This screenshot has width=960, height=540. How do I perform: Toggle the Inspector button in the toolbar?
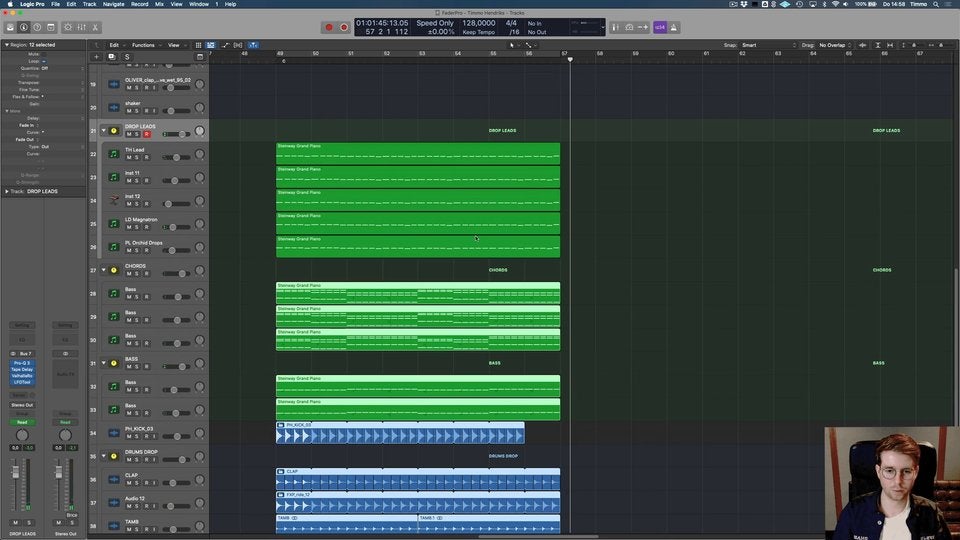point(23,27)
